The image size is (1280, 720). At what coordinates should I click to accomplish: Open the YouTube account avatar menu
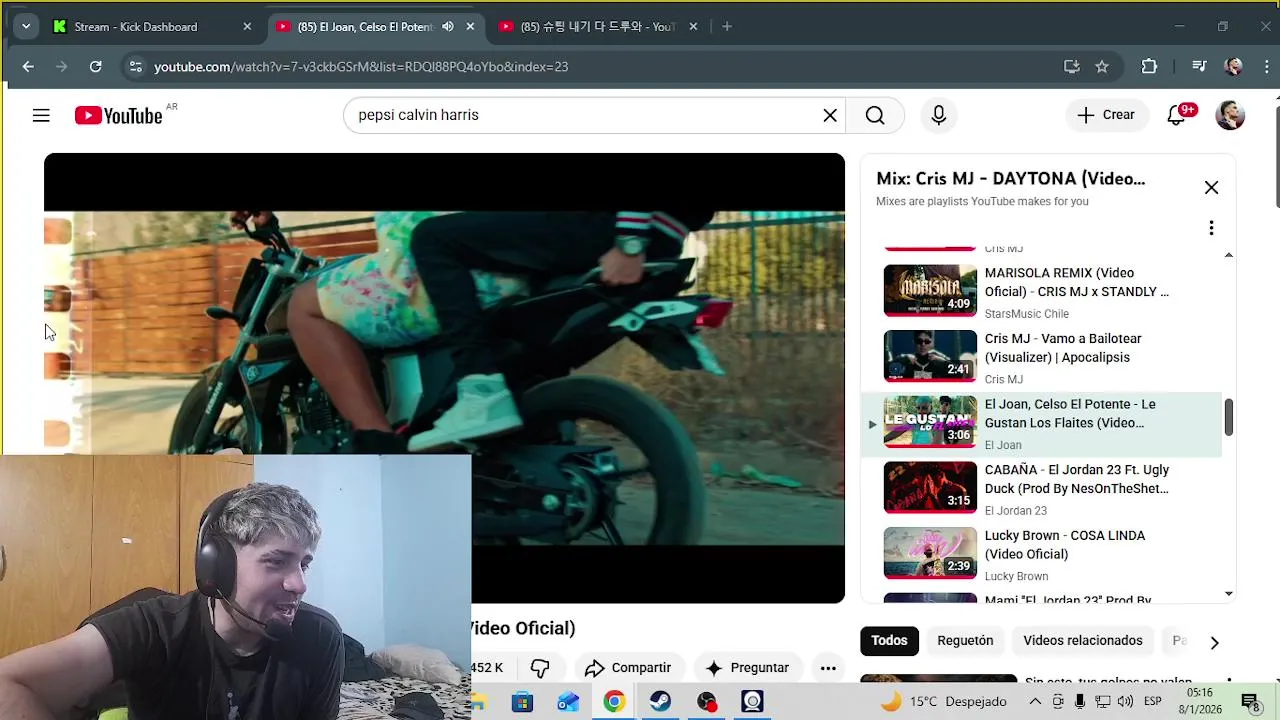[x=1230, y=115]
